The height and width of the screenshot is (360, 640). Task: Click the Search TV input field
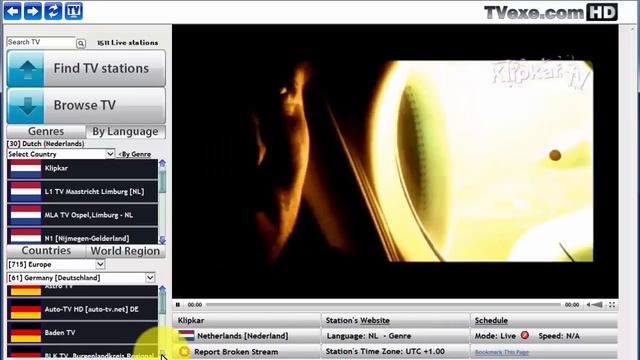(41, 42)
